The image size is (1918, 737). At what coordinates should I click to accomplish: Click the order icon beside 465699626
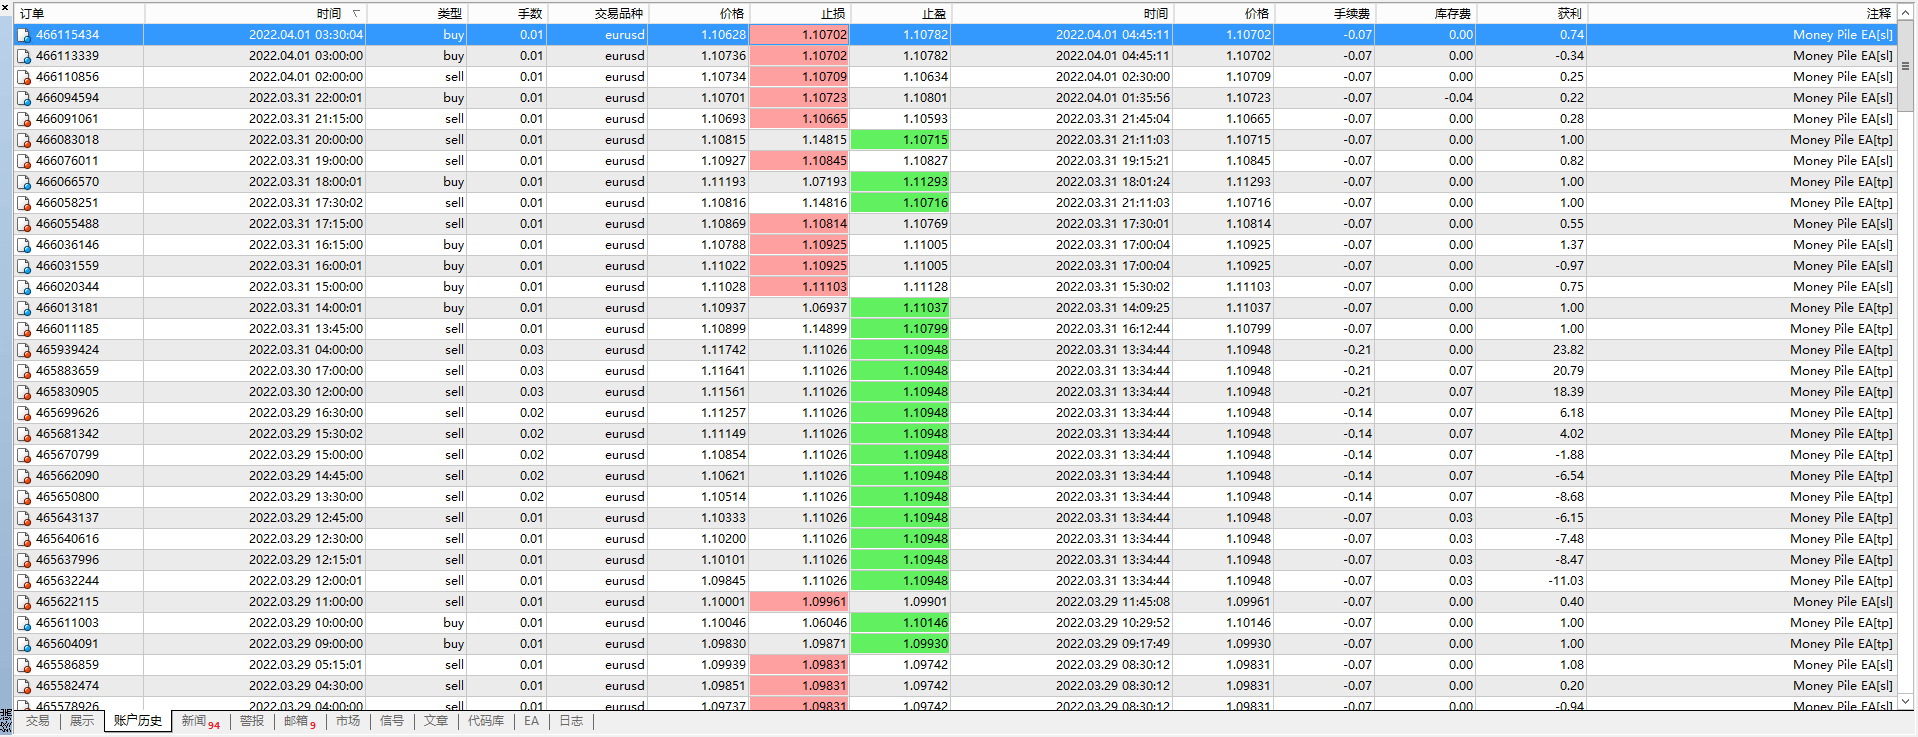[24, 413]
